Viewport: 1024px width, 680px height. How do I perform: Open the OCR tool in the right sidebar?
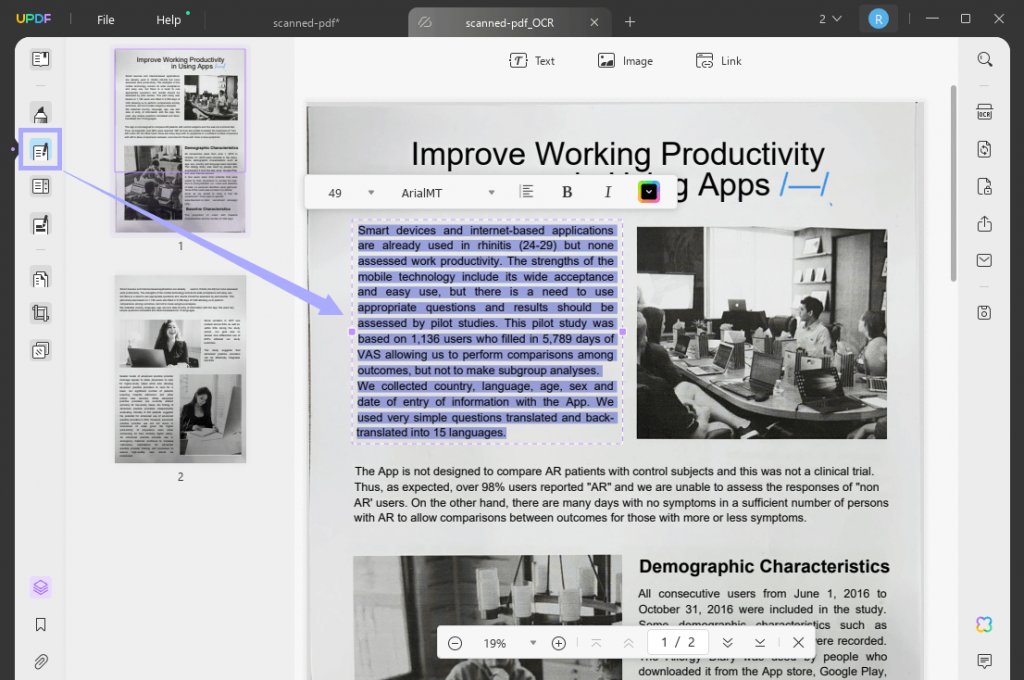pos(984,113)
